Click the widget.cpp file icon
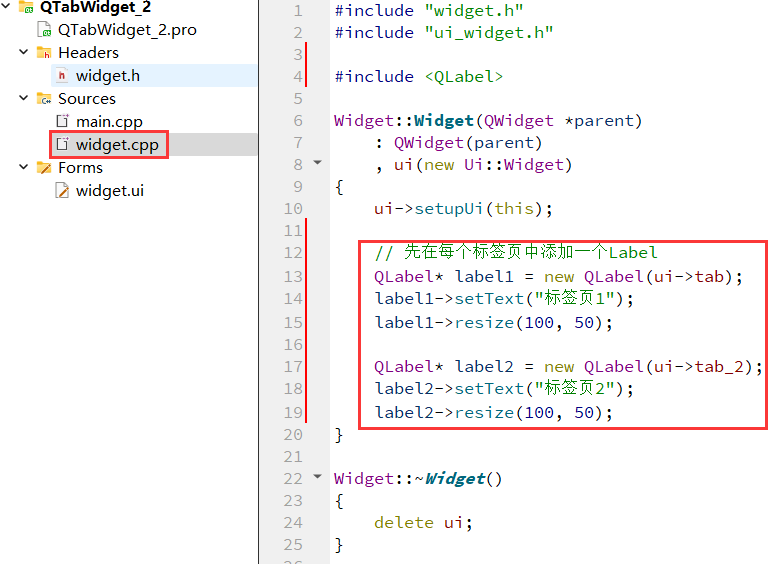Screen dimensions: 783x564 [62, 144]
